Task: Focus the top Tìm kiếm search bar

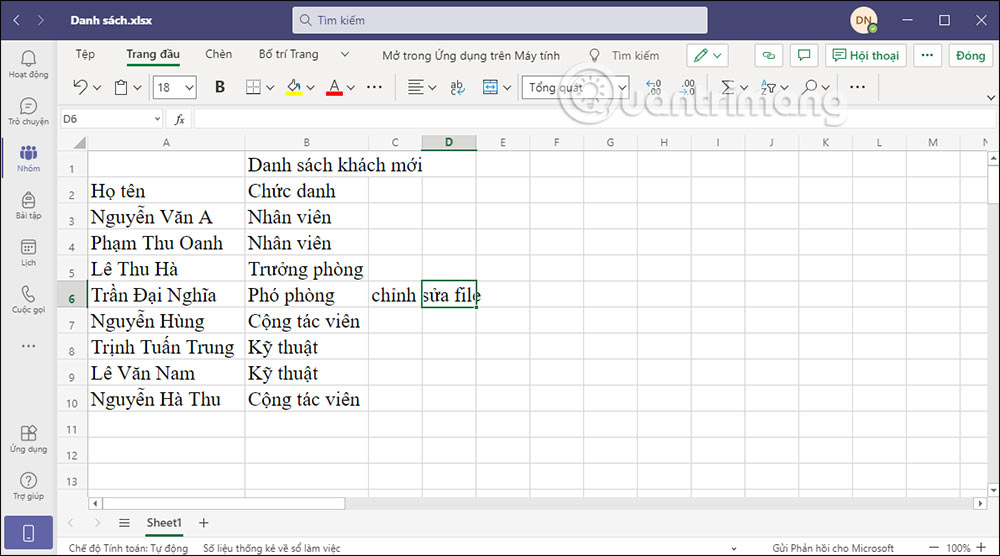Action: 500,20
